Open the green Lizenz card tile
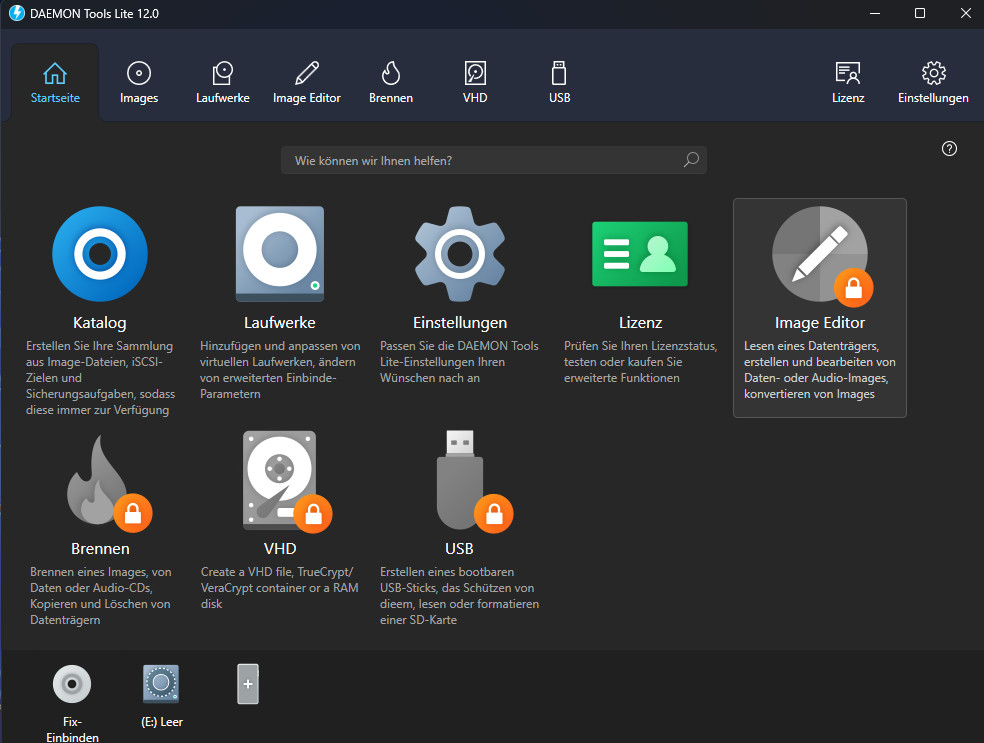984x743 pixels. [x=640, y=254]
